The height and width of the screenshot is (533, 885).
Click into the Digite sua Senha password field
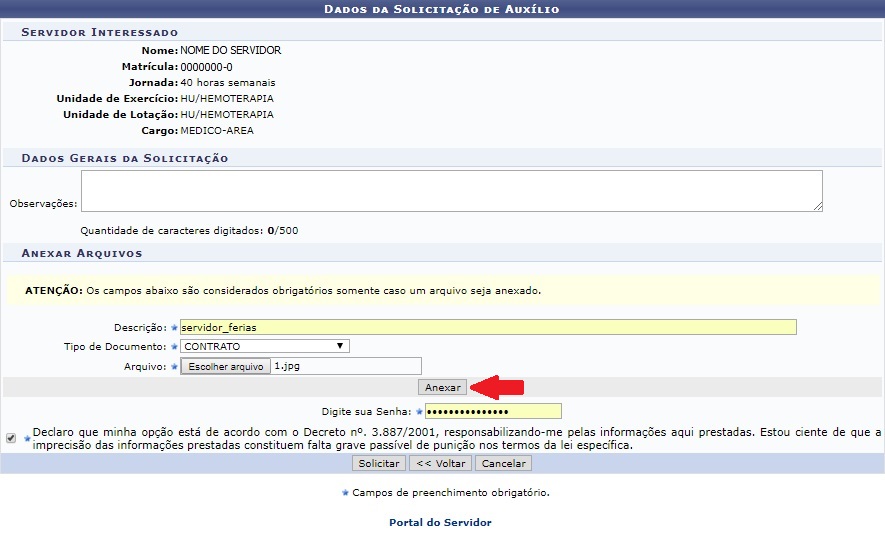tap(493, 412)
